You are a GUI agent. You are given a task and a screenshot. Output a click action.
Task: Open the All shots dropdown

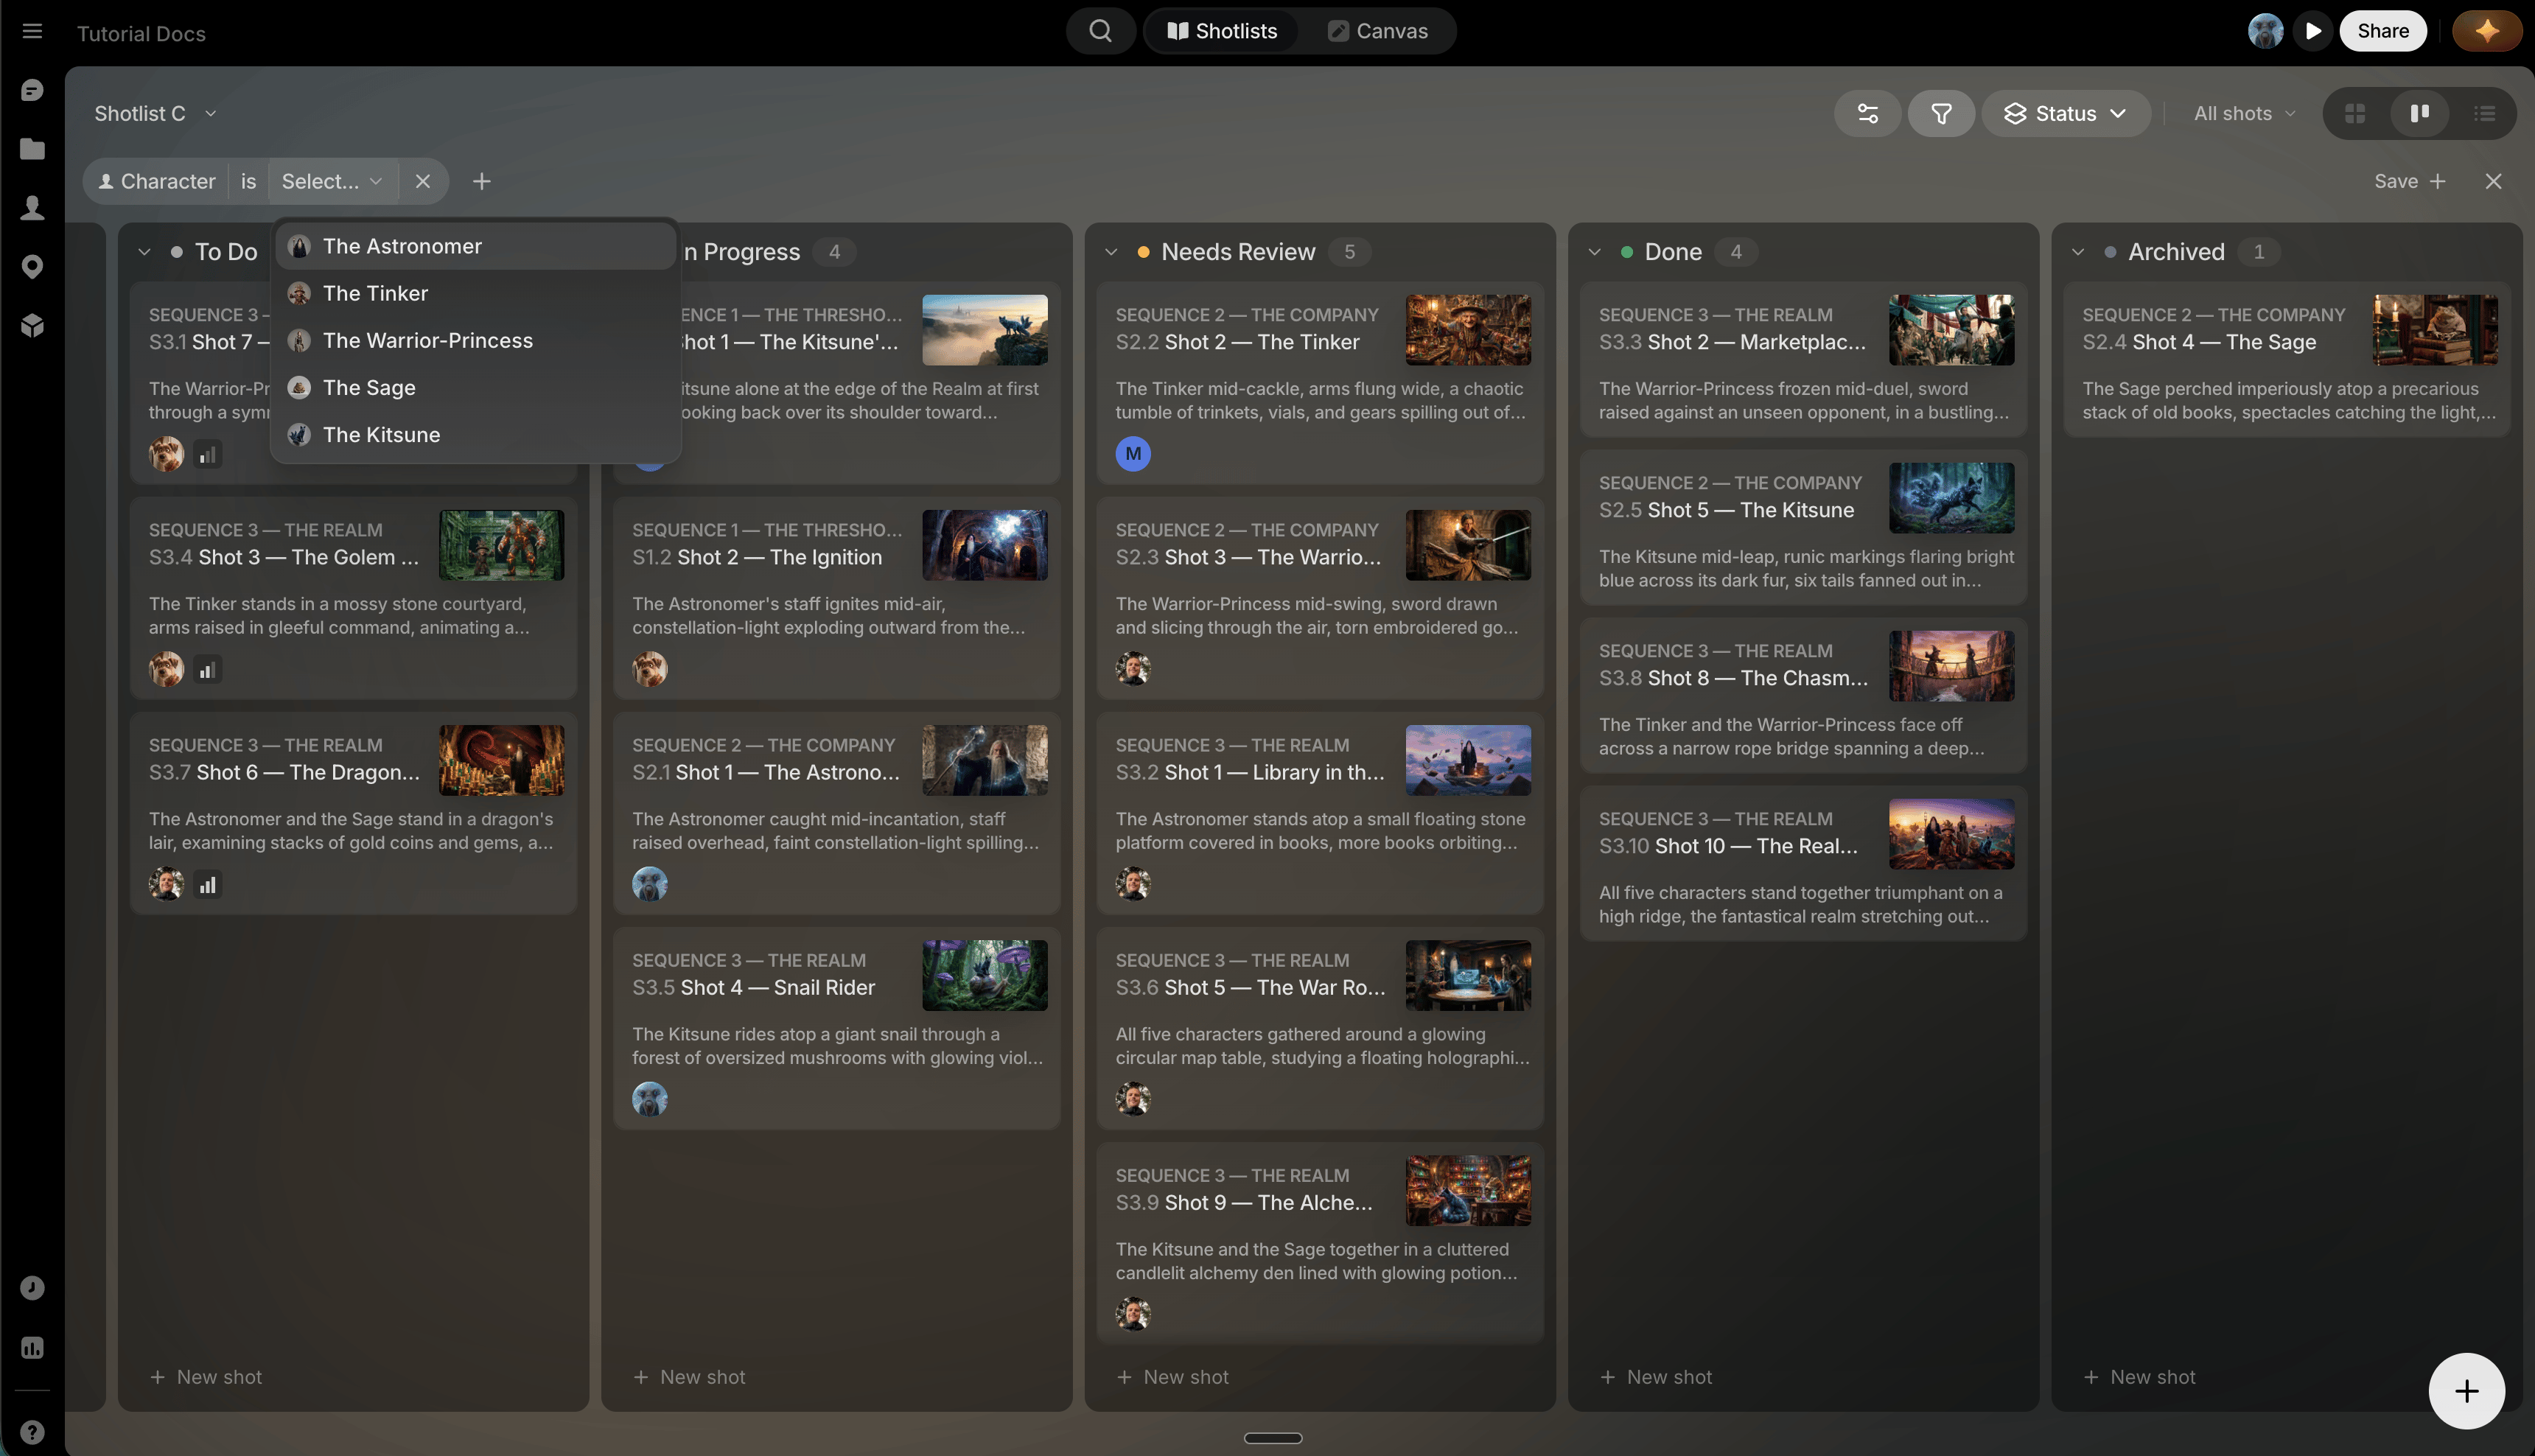tap(2245, 114)
